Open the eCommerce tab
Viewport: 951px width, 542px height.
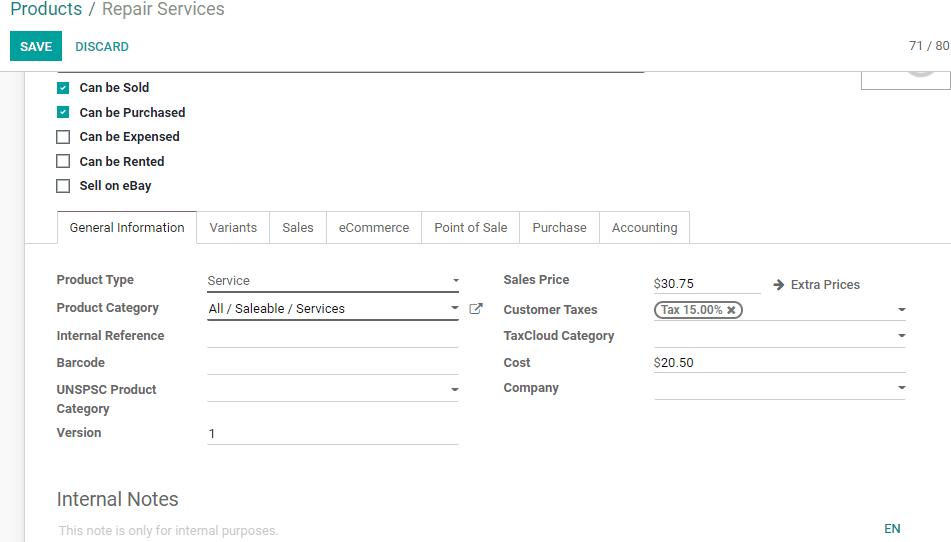[374, 227]
